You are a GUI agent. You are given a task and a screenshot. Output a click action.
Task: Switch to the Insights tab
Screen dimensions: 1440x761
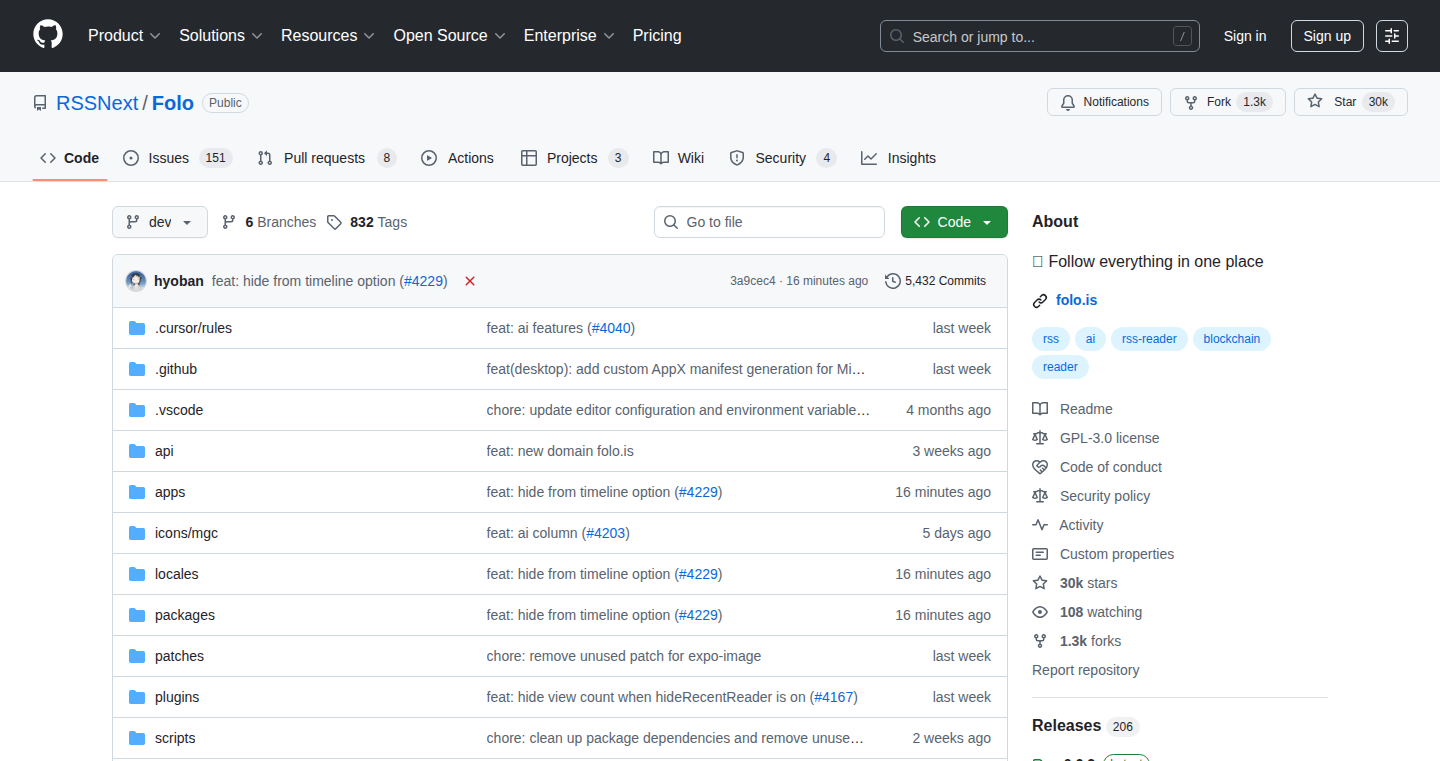click(x=899, y=158)
